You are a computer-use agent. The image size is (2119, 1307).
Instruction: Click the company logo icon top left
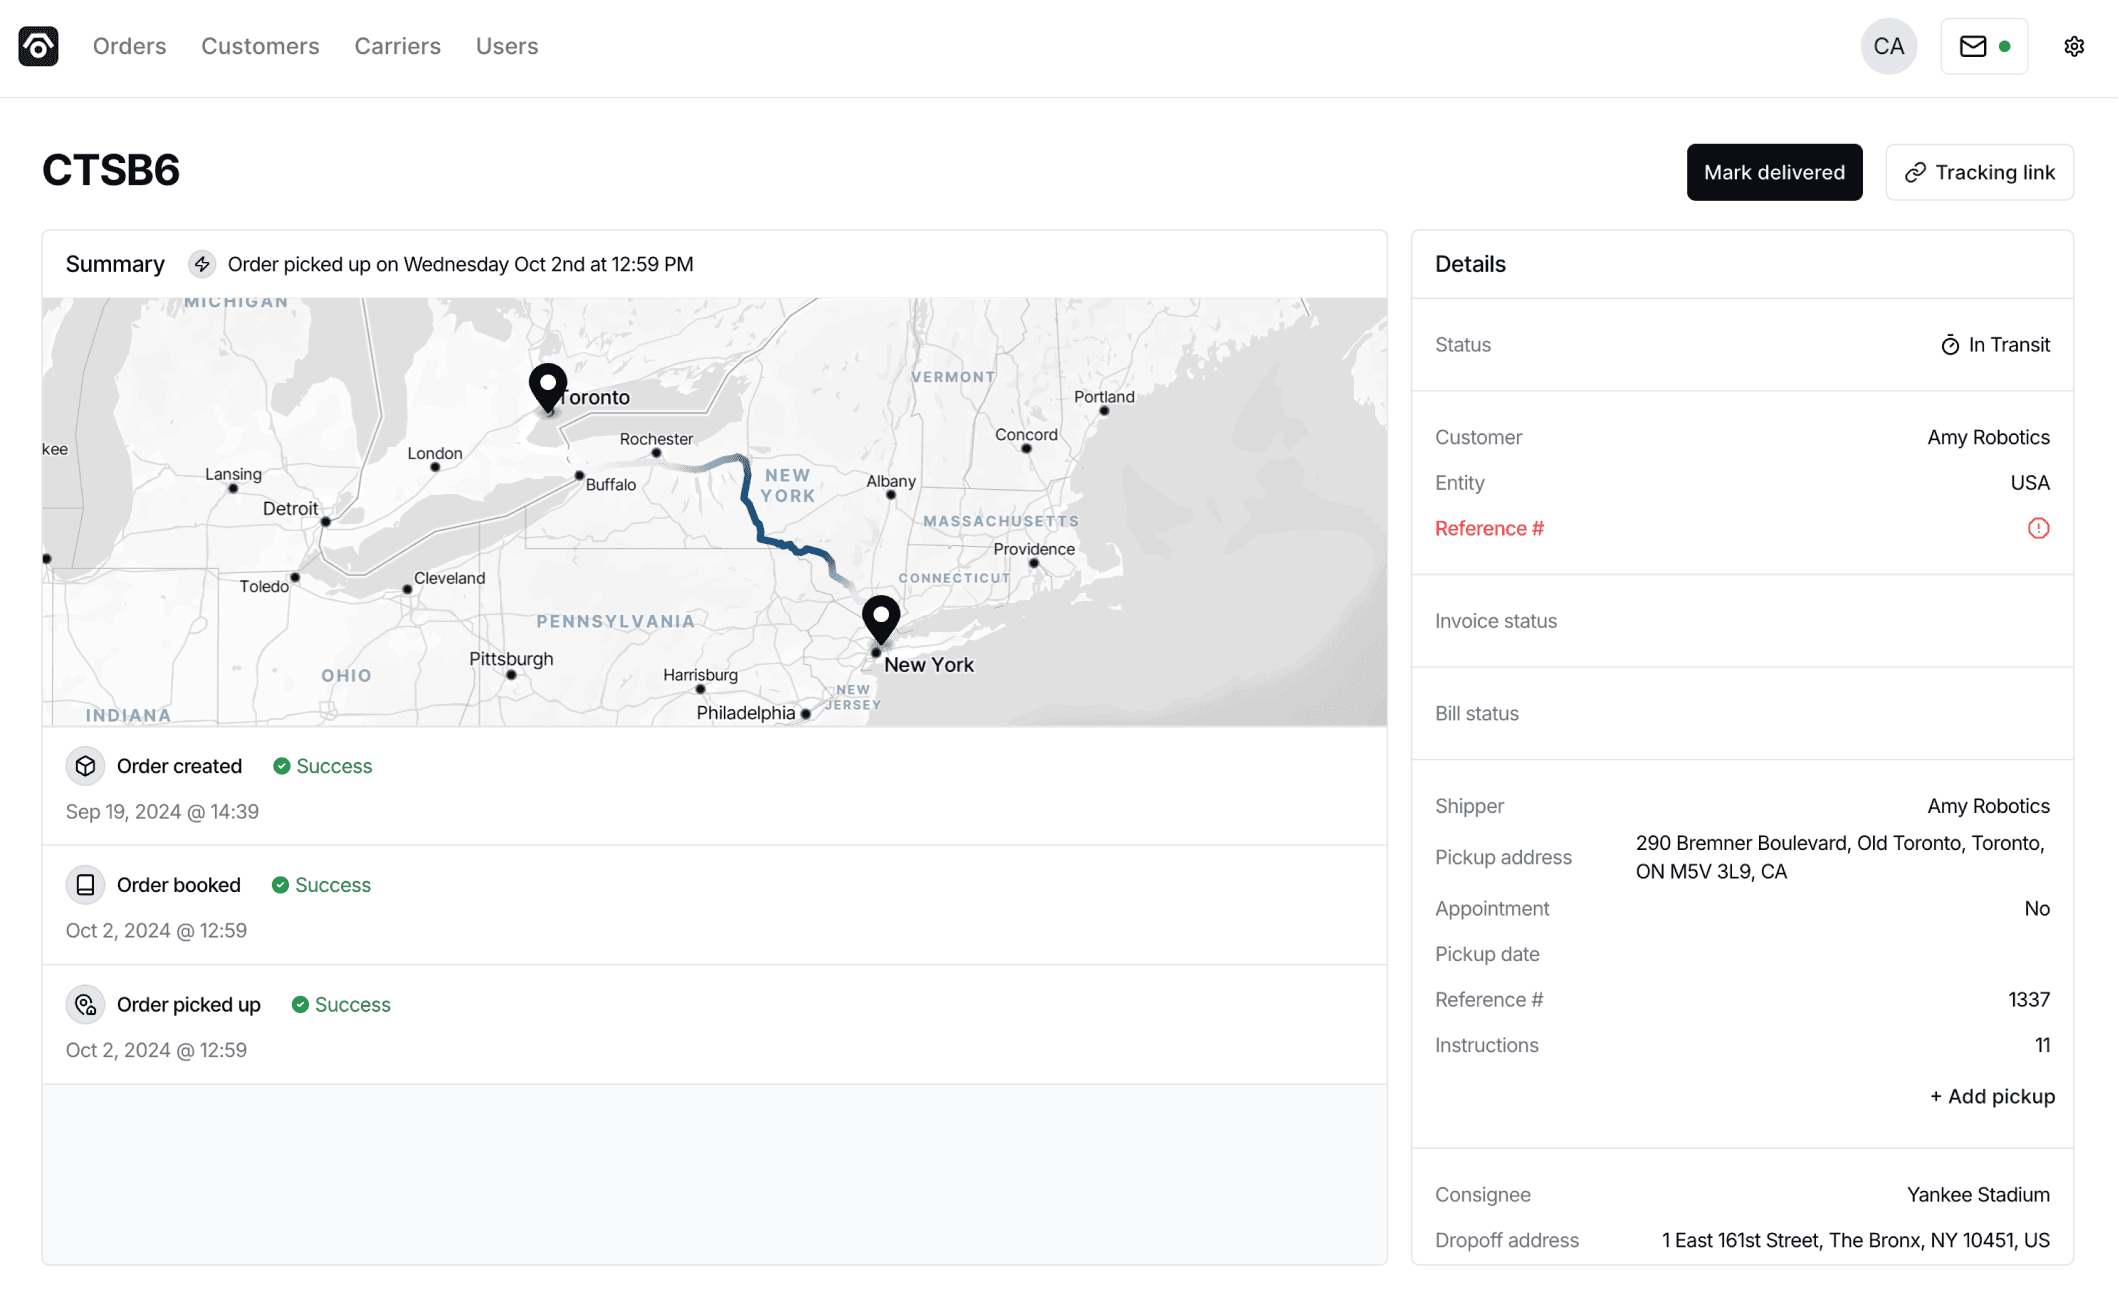pyautogui.click(x=39, y=45)
